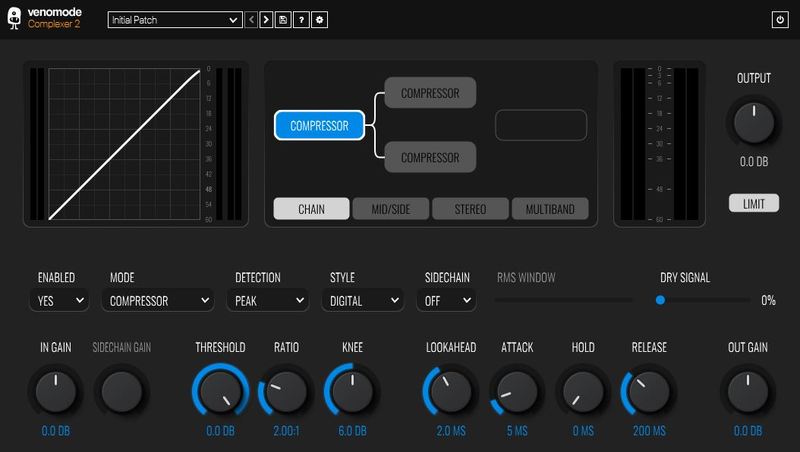
Task: Click the Knee 6.0 DB value
Action: tap(352, 431)
